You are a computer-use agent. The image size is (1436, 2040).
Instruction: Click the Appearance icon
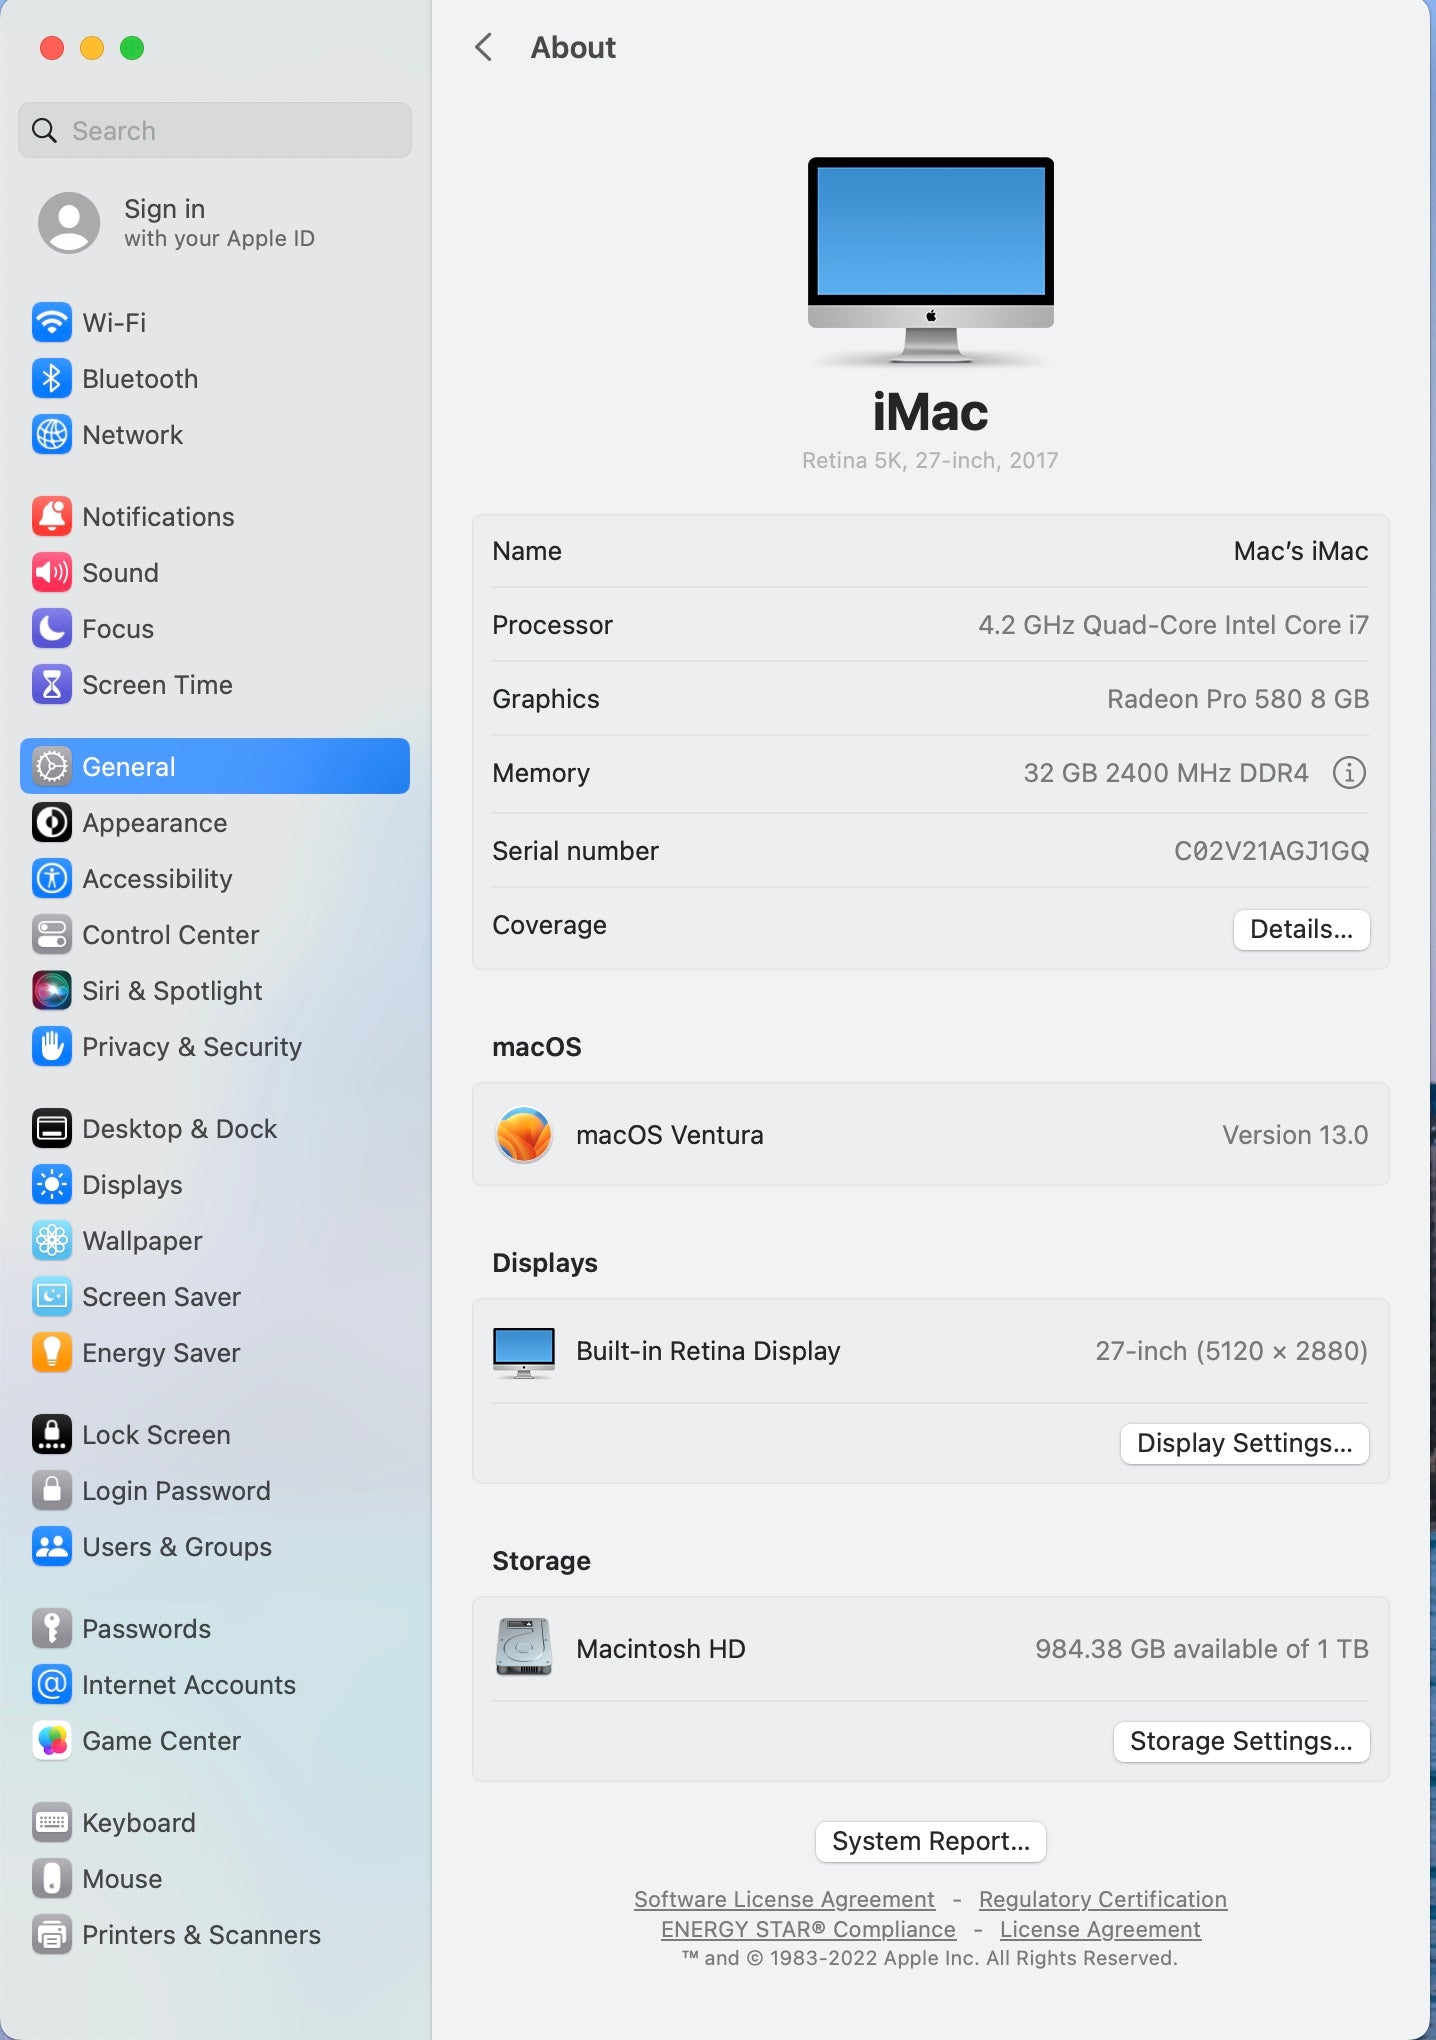pos(51,822)
